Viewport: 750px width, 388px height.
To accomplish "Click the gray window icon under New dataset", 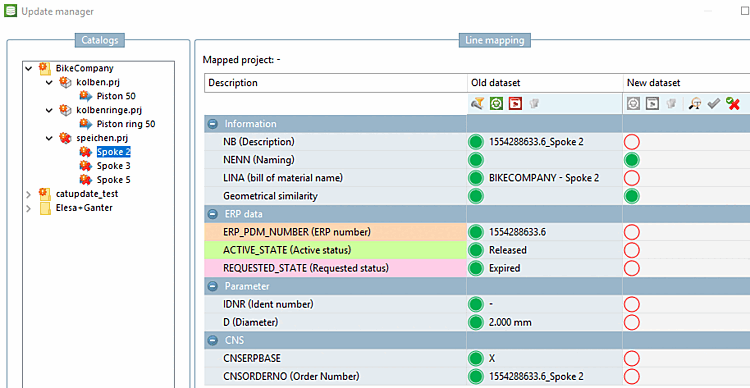I will coord(652,103).
